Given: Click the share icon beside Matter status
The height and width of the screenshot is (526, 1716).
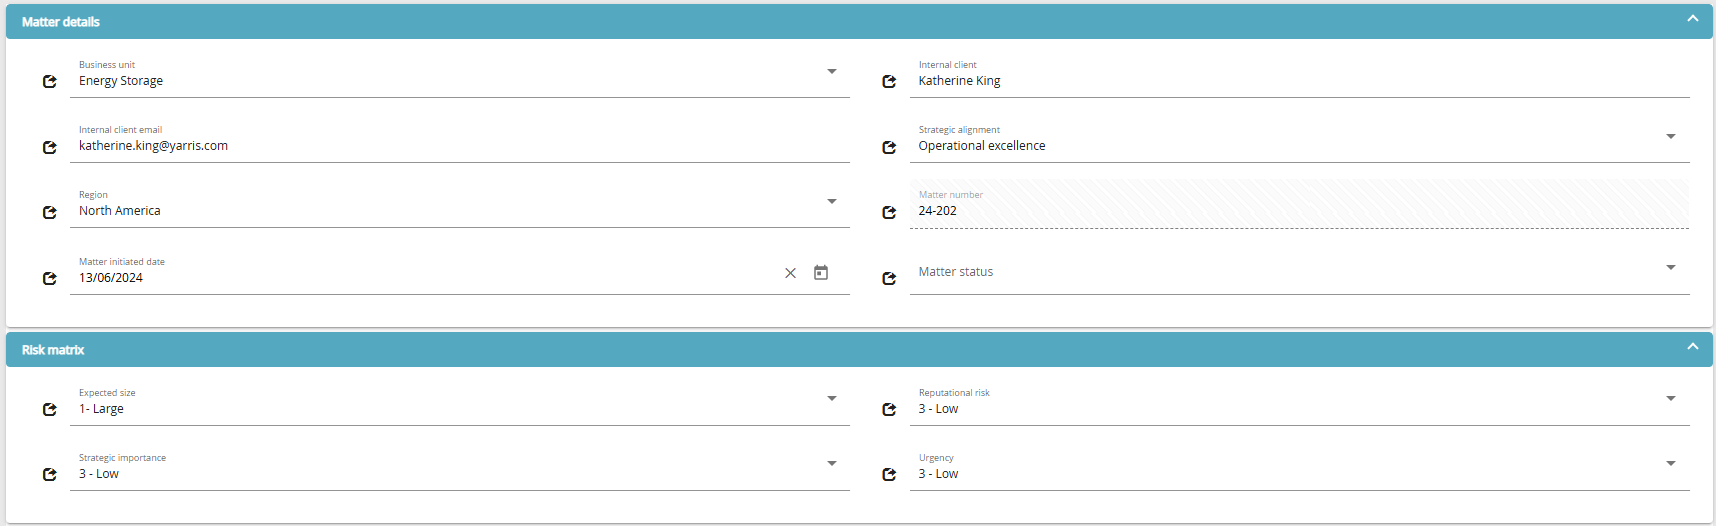Looking at the screenshot, I should pyautogui.click(x=889, y=279).
